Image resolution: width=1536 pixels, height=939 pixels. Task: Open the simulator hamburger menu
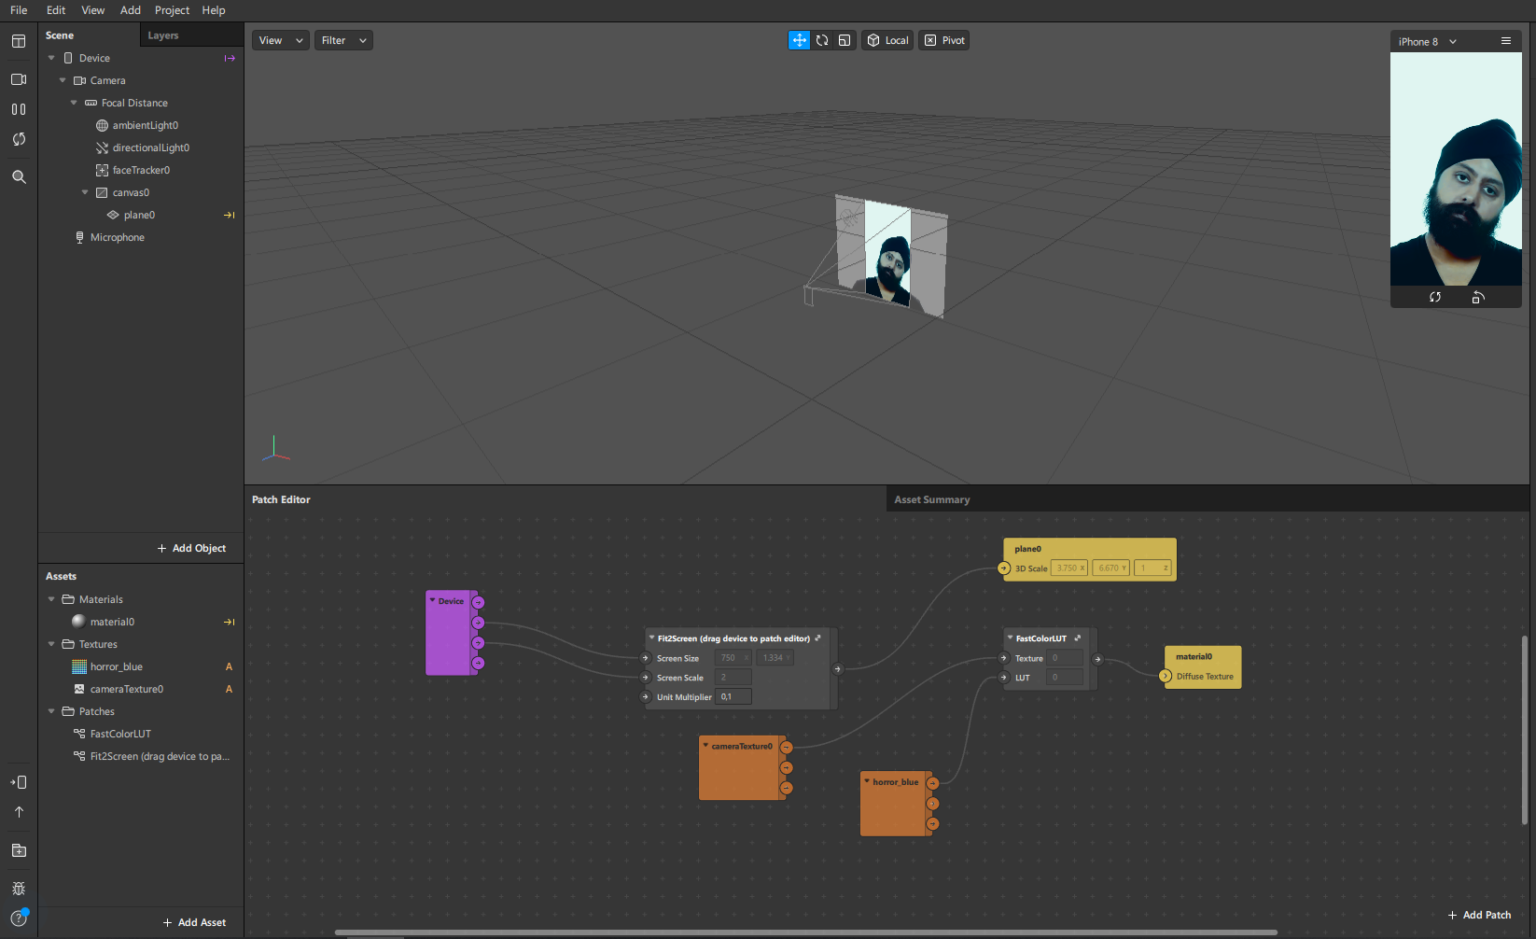pos(1505,41)
